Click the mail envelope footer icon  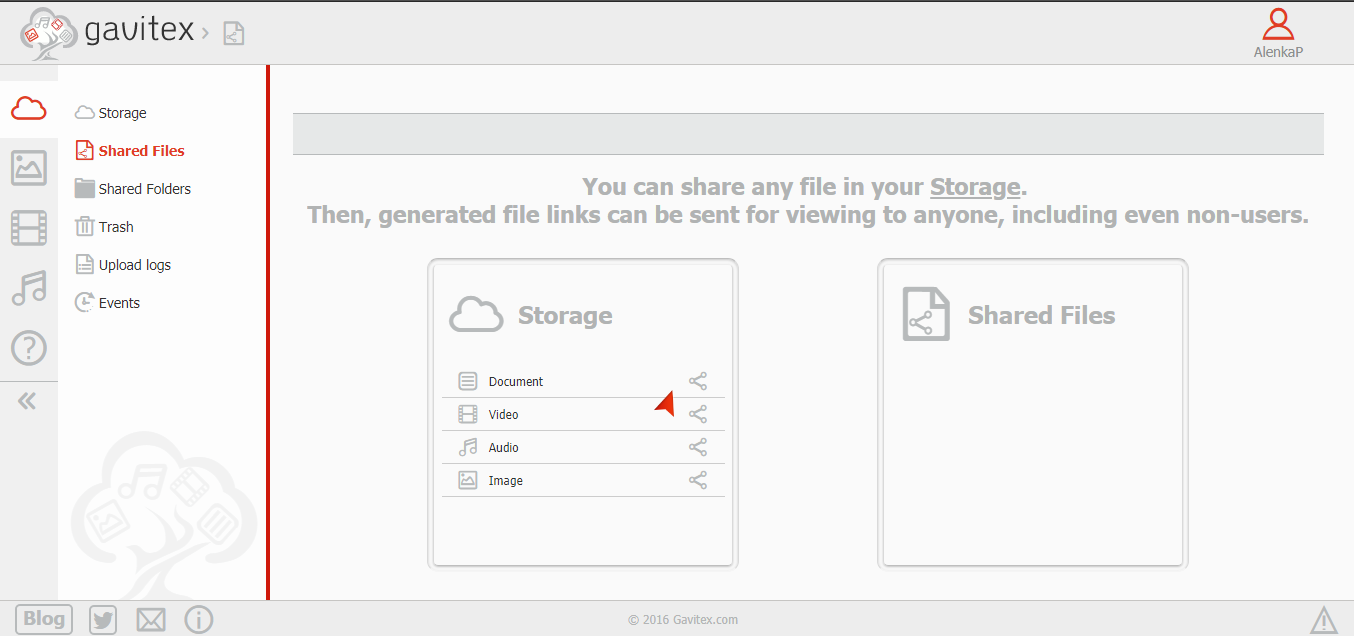(x=151, y=620)
